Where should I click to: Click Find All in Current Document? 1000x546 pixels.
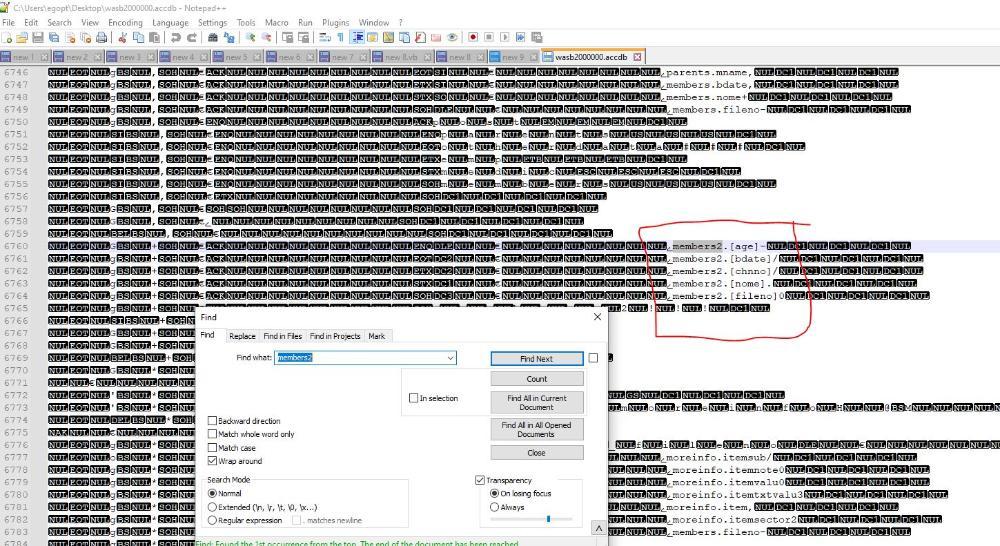tap(536, 402)
